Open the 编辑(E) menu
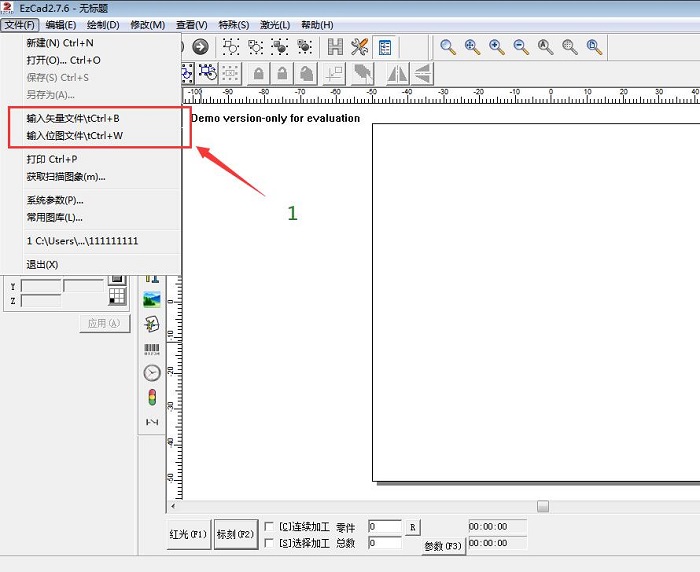The width and height of the screenshot is (700, 572). 60,24
